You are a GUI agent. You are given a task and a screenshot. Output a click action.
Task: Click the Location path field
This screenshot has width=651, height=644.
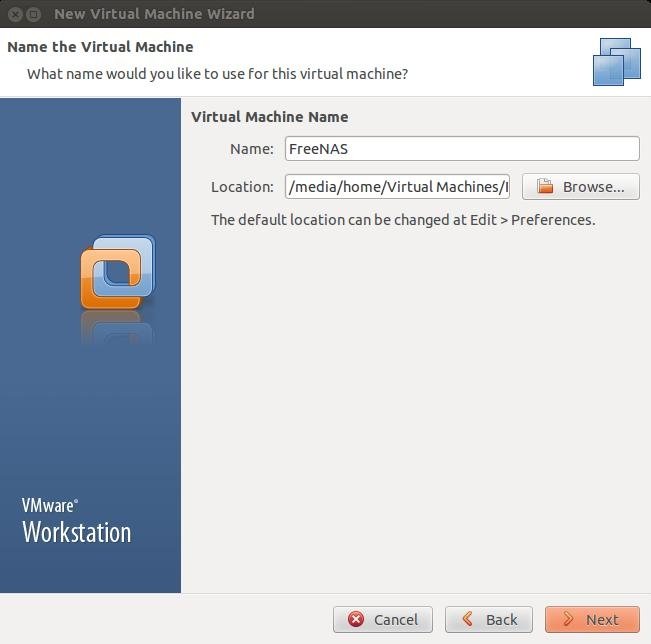click(x=397, y=186)
